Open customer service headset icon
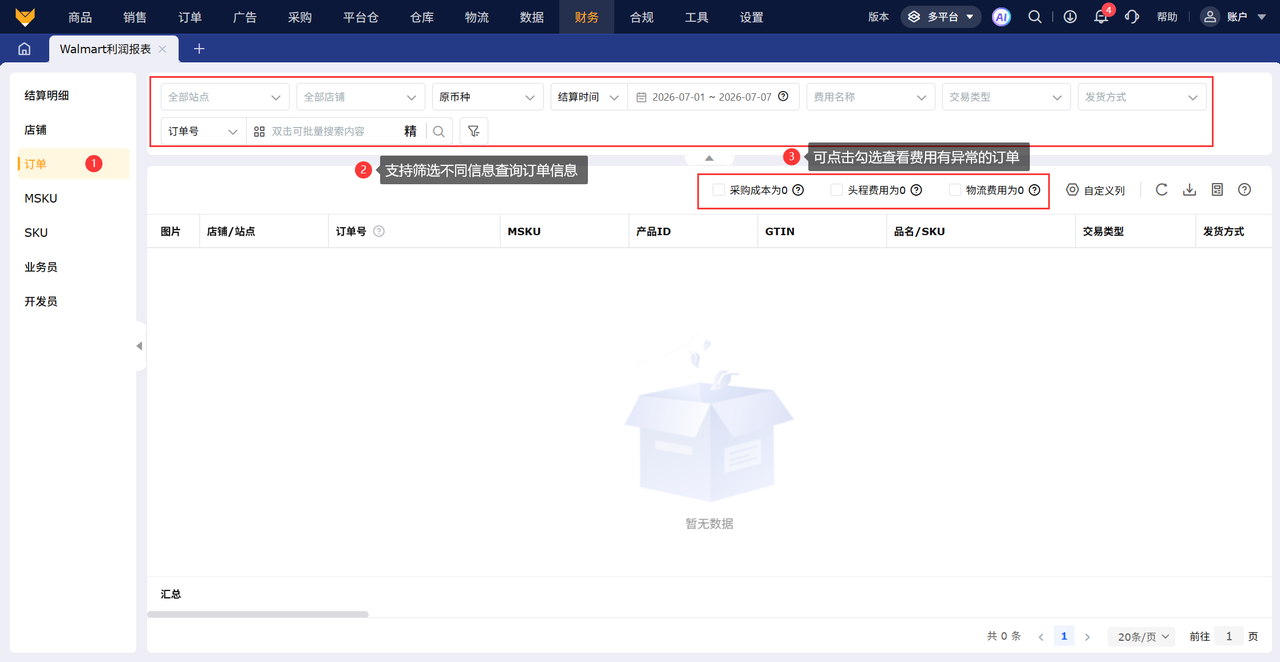The width and height of the screenshot is (1280, 662). pyautogui.click(x=1132, y=17)
